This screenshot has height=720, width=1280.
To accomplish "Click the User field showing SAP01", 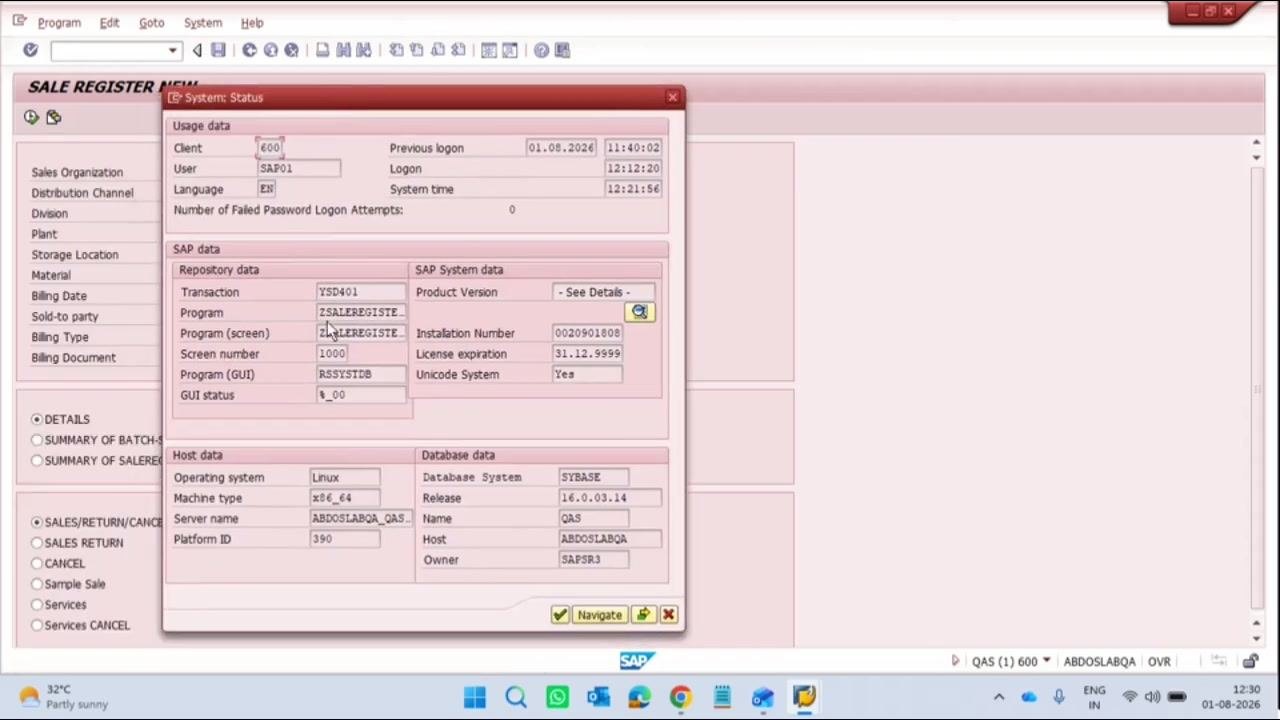I will click(x=299, y=168).
